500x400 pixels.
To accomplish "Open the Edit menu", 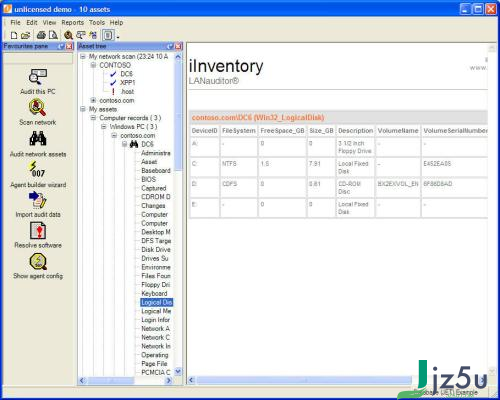I will [x=32, y=22].
